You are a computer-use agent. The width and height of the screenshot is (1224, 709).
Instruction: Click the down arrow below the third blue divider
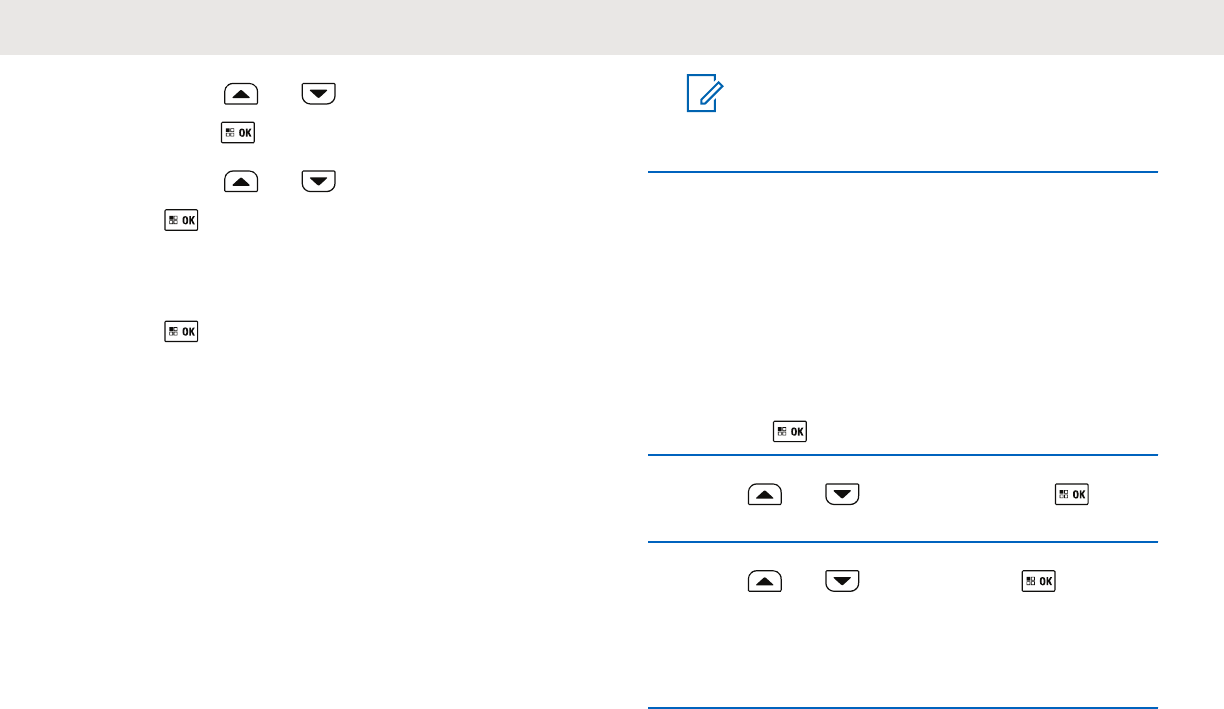[x=844, y=581]
